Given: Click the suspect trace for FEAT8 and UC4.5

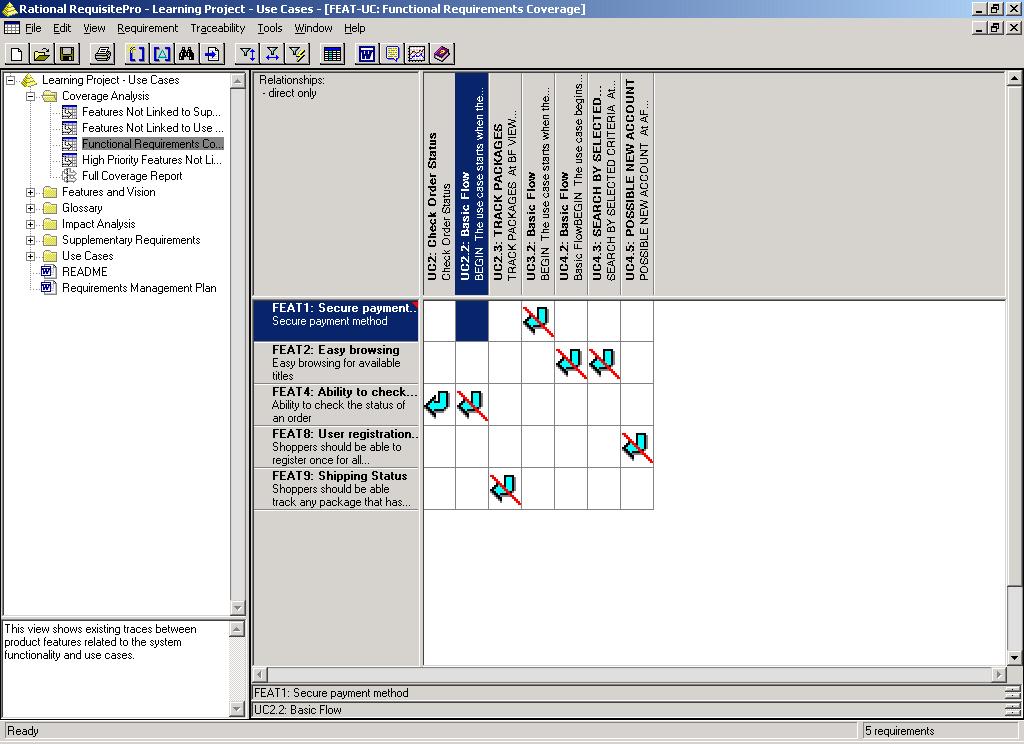Looking at the screenshot, I should pyautogui.click(x=637, y=447).
